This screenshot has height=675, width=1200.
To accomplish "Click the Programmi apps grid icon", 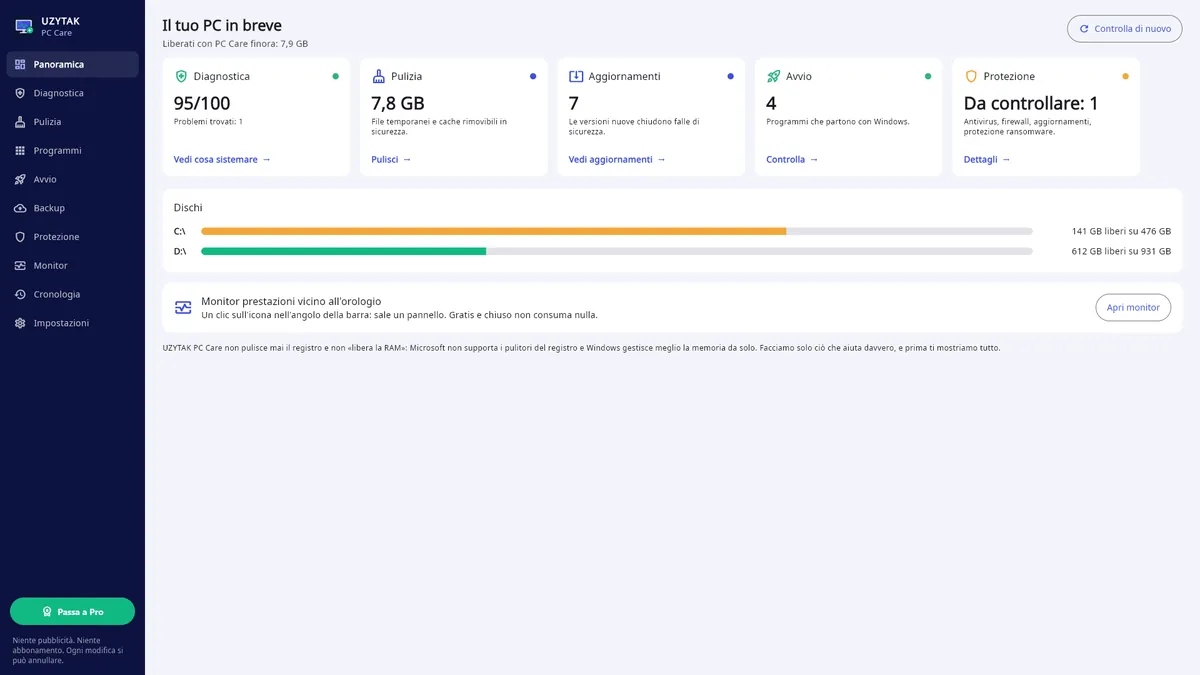I will pos(20,151).
